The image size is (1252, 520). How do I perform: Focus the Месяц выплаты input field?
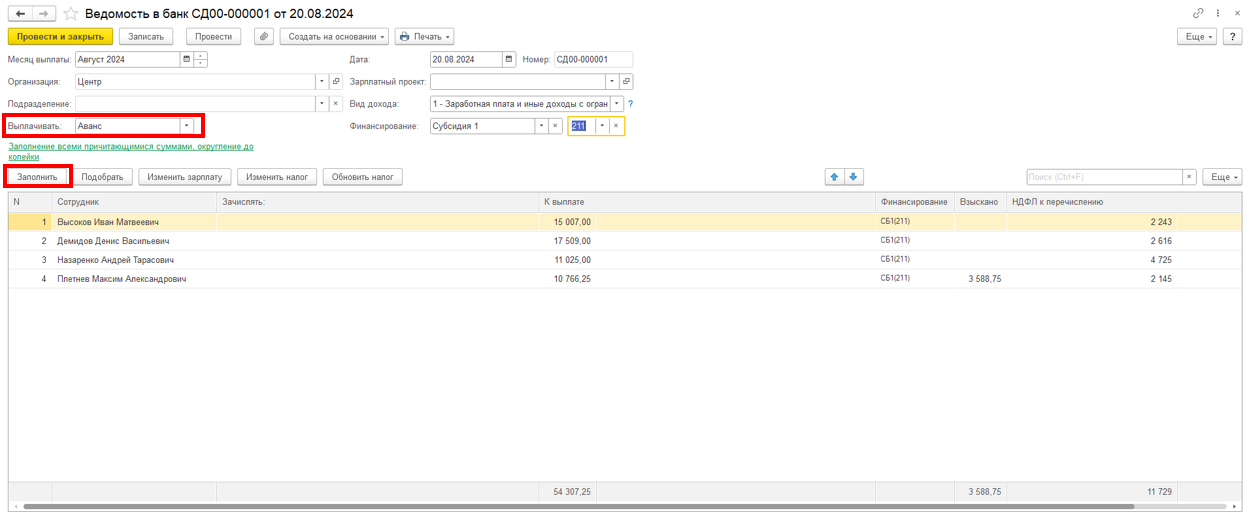click(x=127, y=59)
